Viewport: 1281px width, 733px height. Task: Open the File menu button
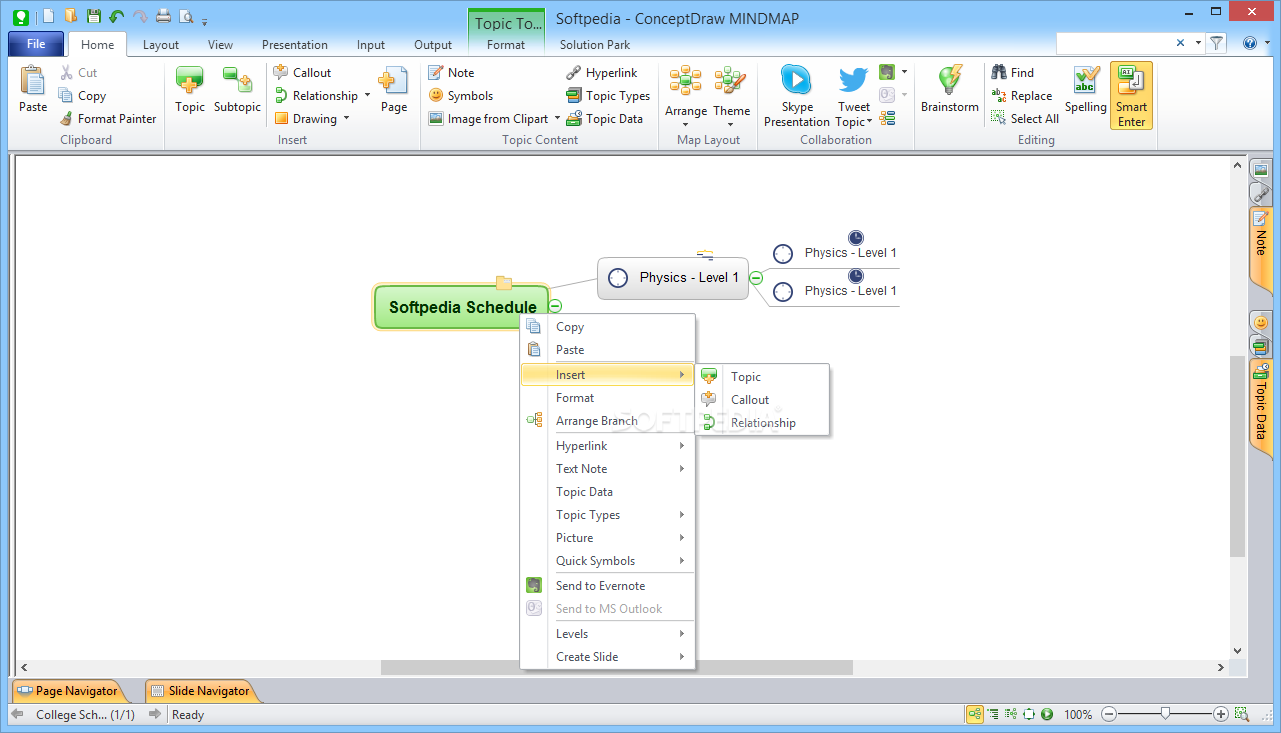(x=36, y=44)
